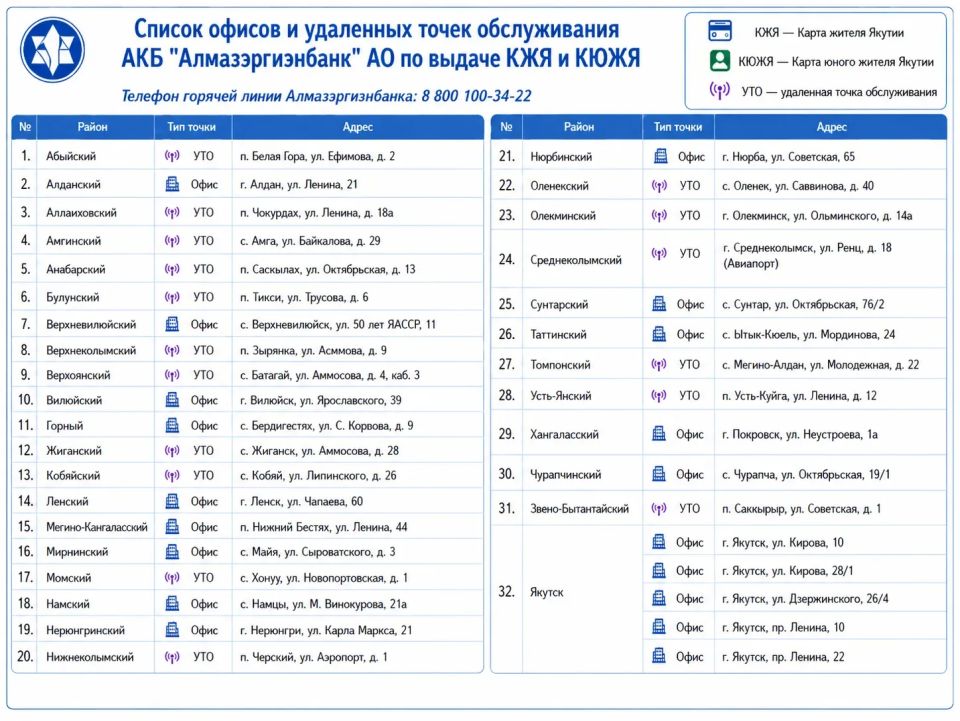Image resolution: width=960 pixels, height=721 pixels.
Task: Click the Almazergienbank star logo
Action: 52,50
